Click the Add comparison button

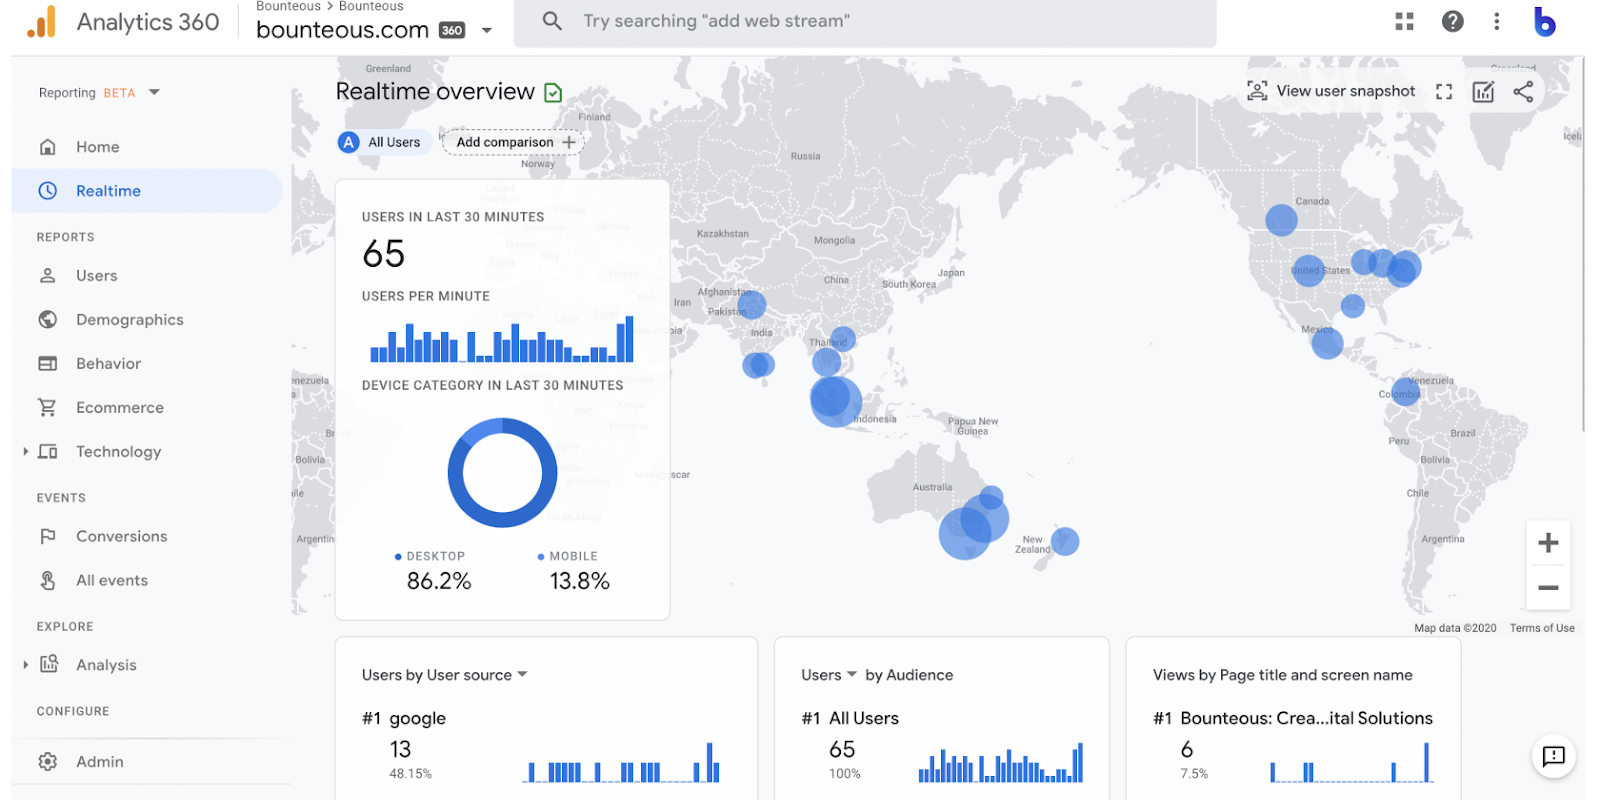coord(513,143)
